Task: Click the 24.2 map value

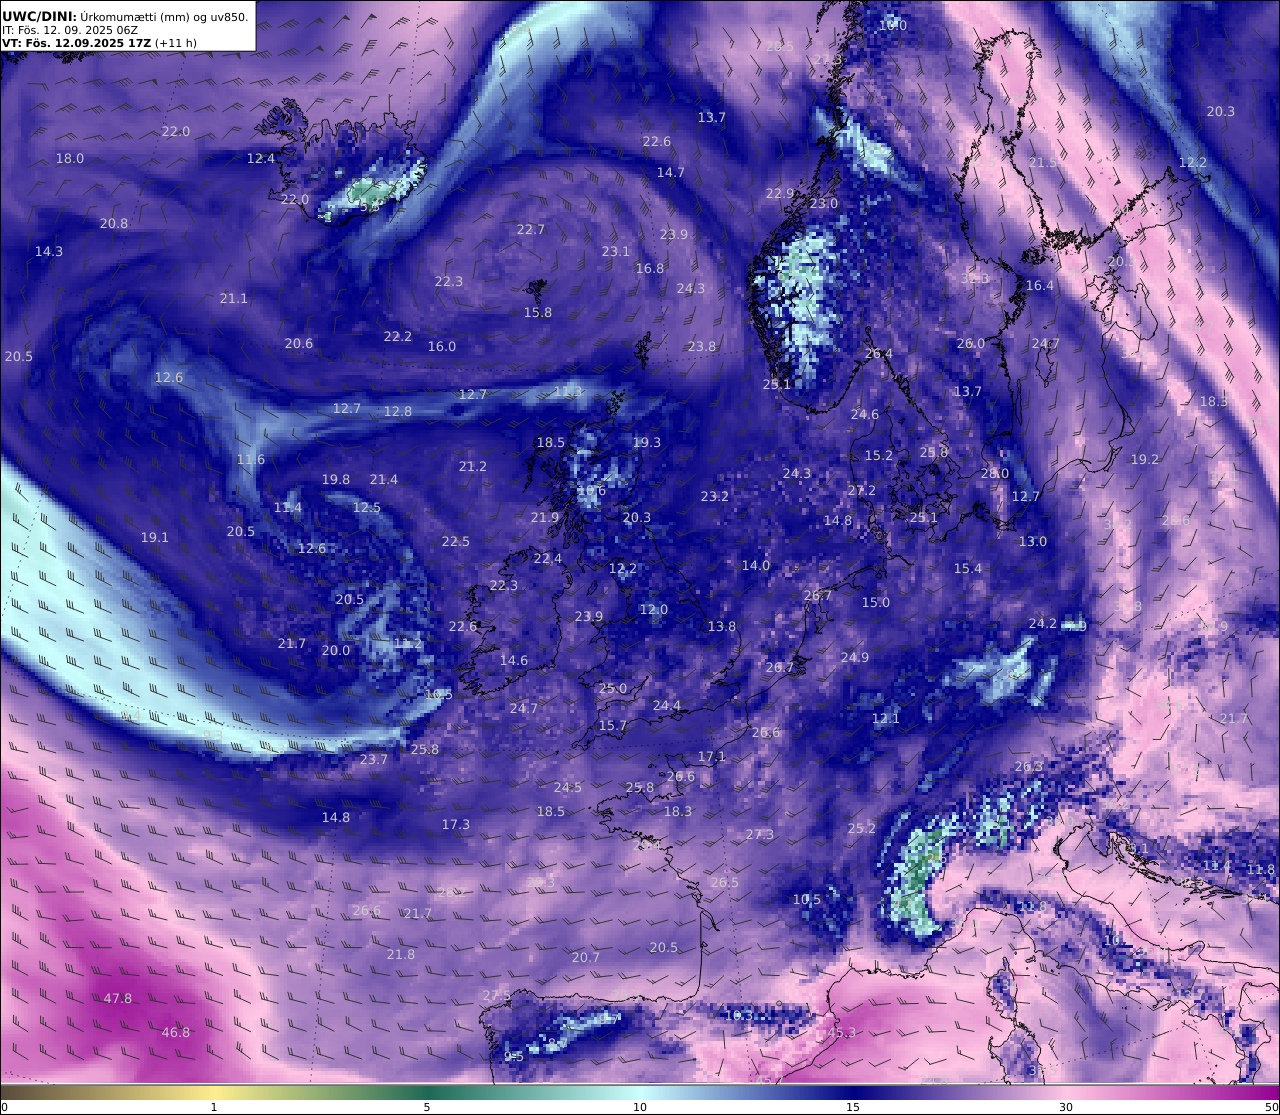Action: [1043, 624]
